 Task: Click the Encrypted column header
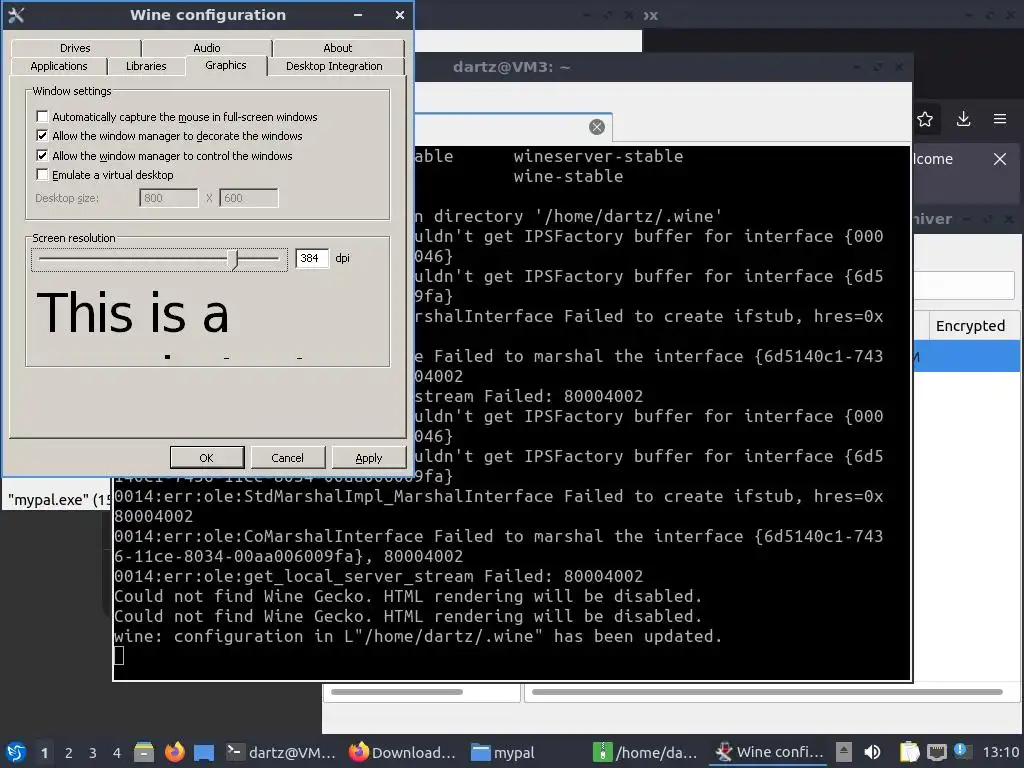pos(970,326)
